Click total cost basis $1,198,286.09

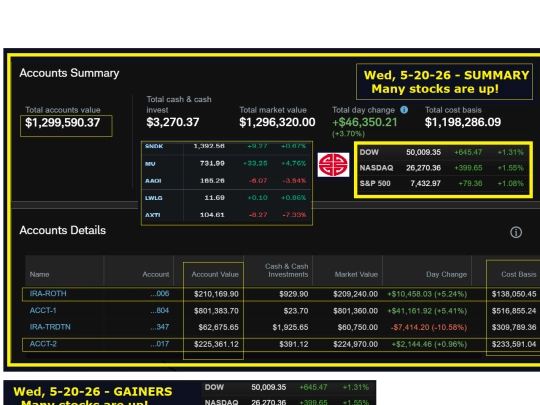[x=463, y=122]
